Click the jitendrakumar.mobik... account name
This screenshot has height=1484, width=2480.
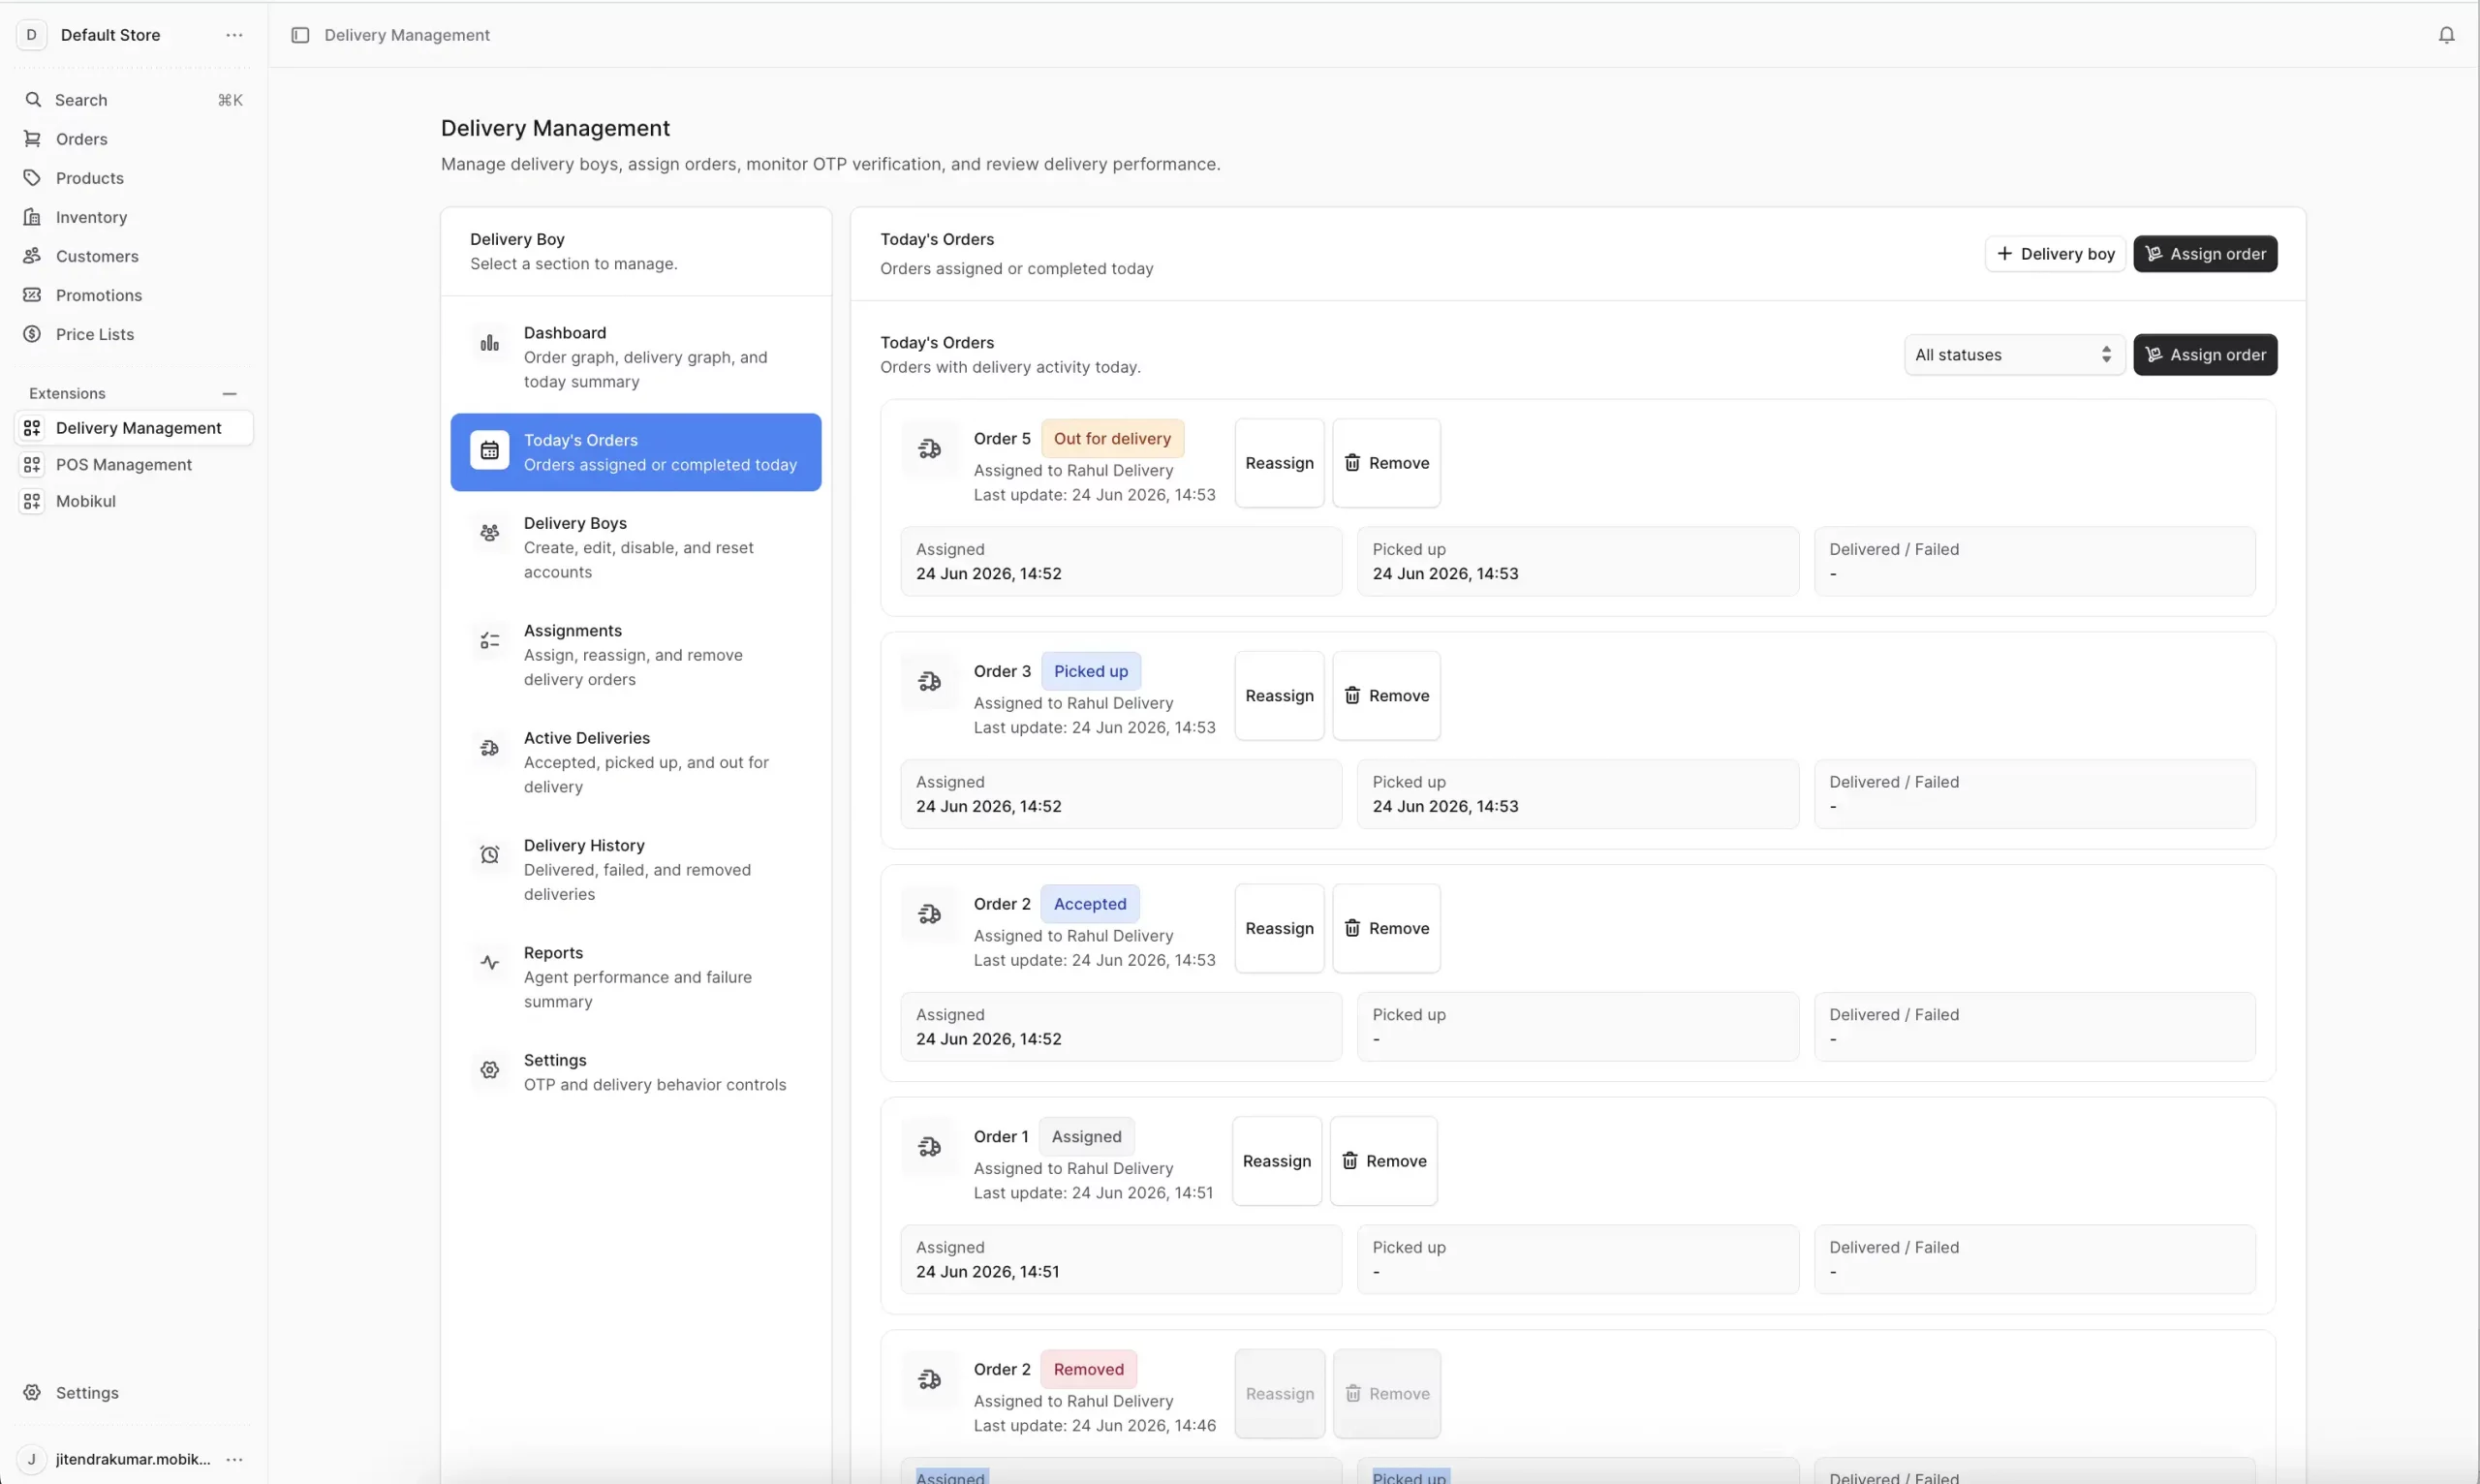tap(133, 1460)
